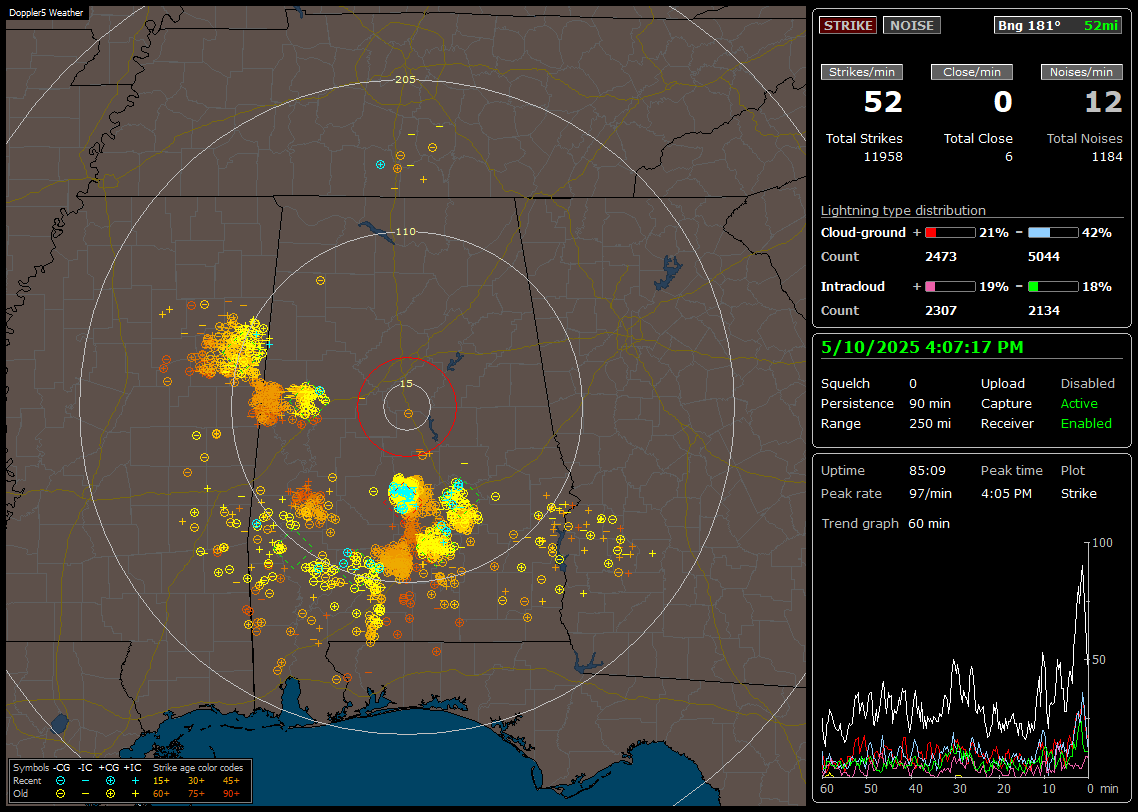Screen dimensions: 1138x812
Task: Click the Peak rate value 97/min
Action: coord(930,493)
